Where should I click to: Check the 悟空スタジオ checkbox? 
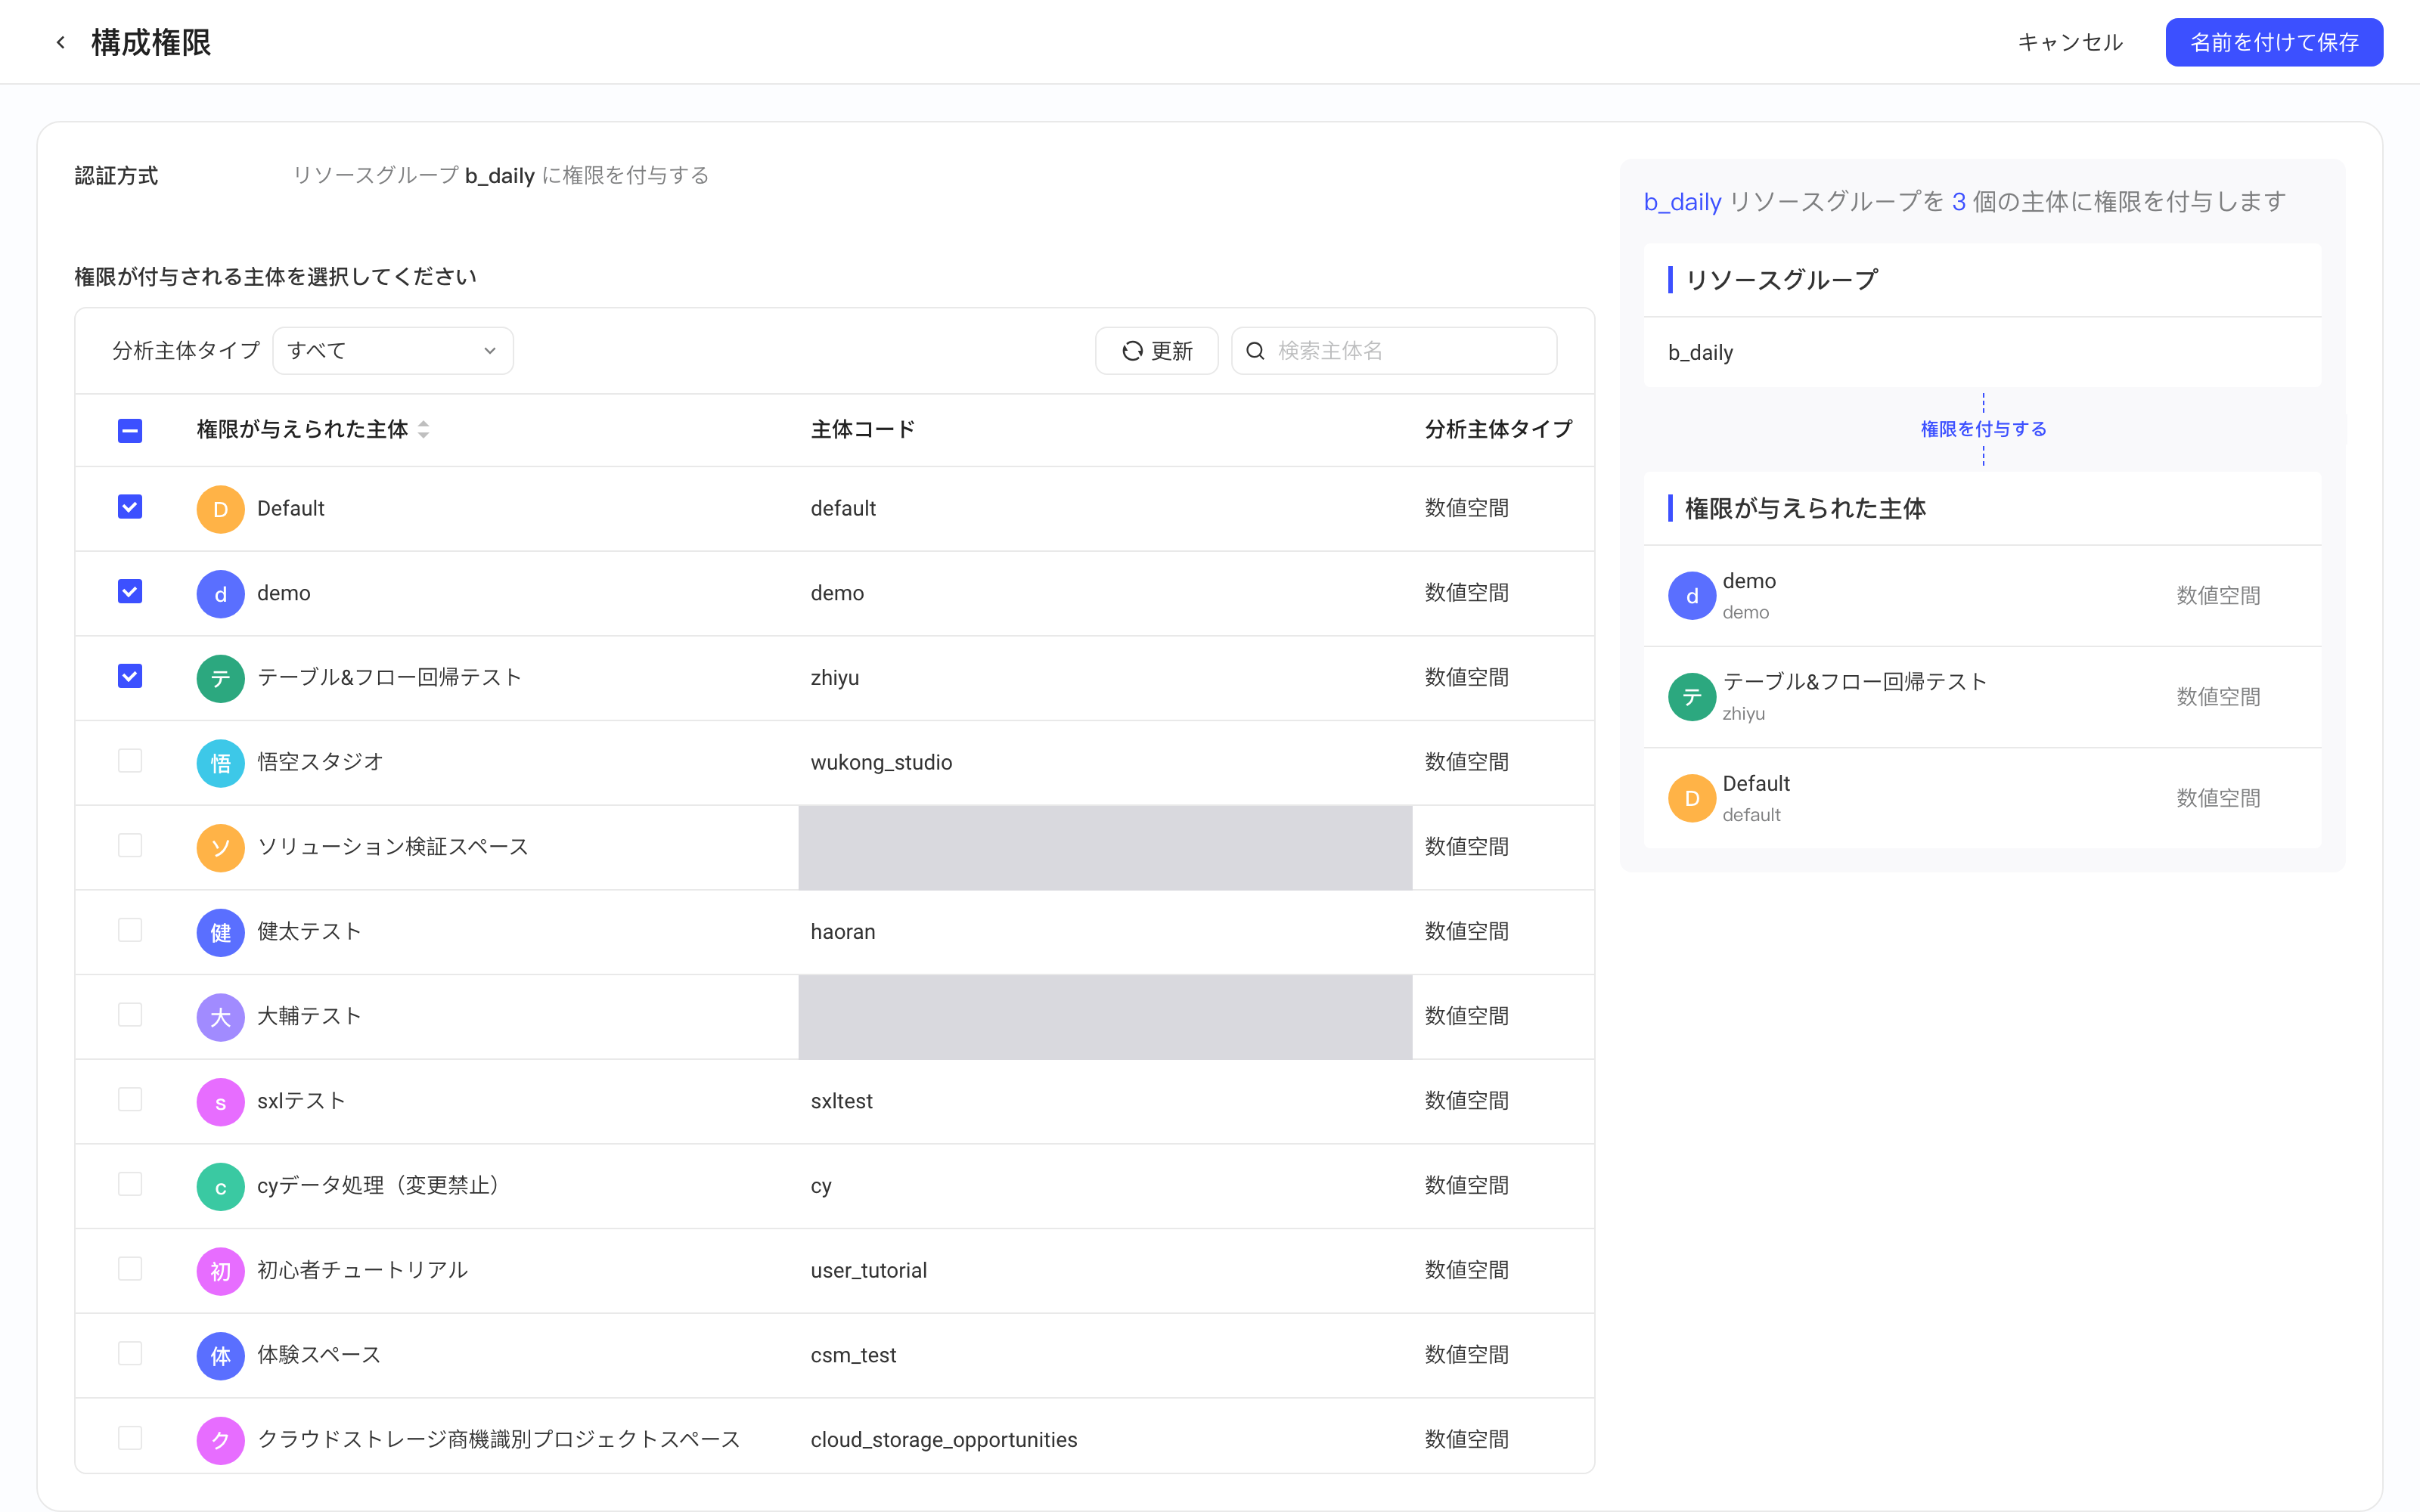[x=130, y=761]
